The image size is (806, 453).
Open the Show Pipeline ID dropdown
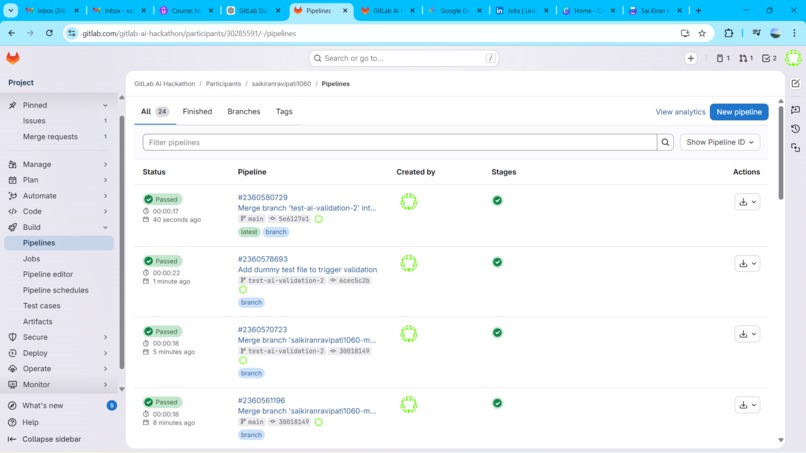coord(720,142)
